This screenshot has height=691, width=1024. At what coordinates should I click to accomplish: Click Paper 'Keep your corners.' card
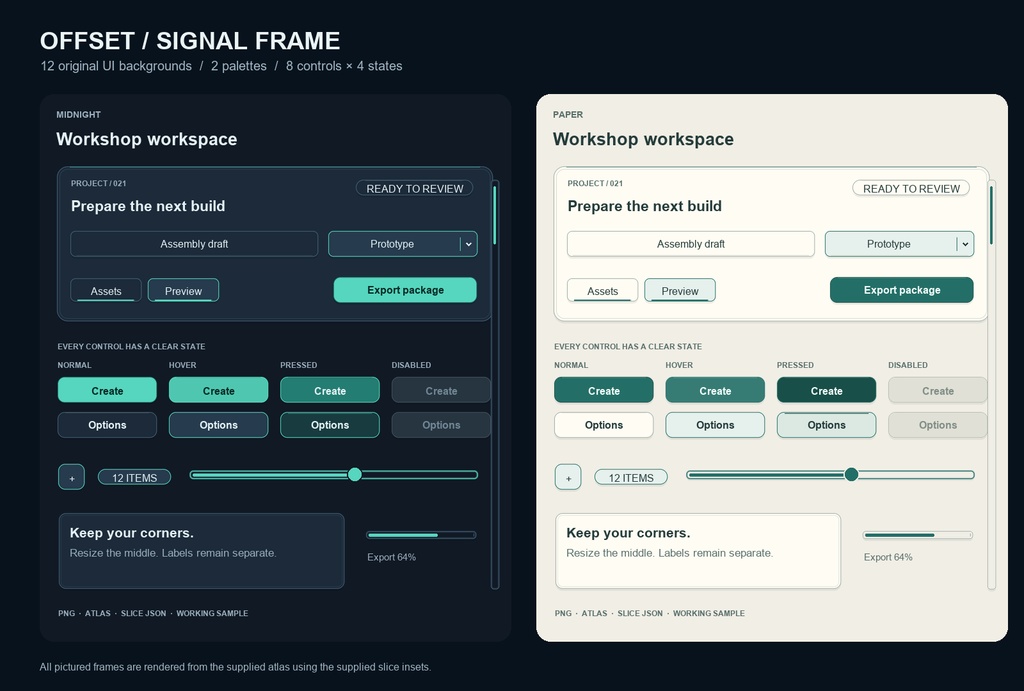tap(698, 551)
